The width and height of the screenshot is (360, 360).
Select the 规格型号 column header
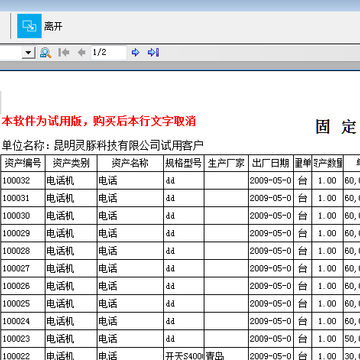pos(184,163)
